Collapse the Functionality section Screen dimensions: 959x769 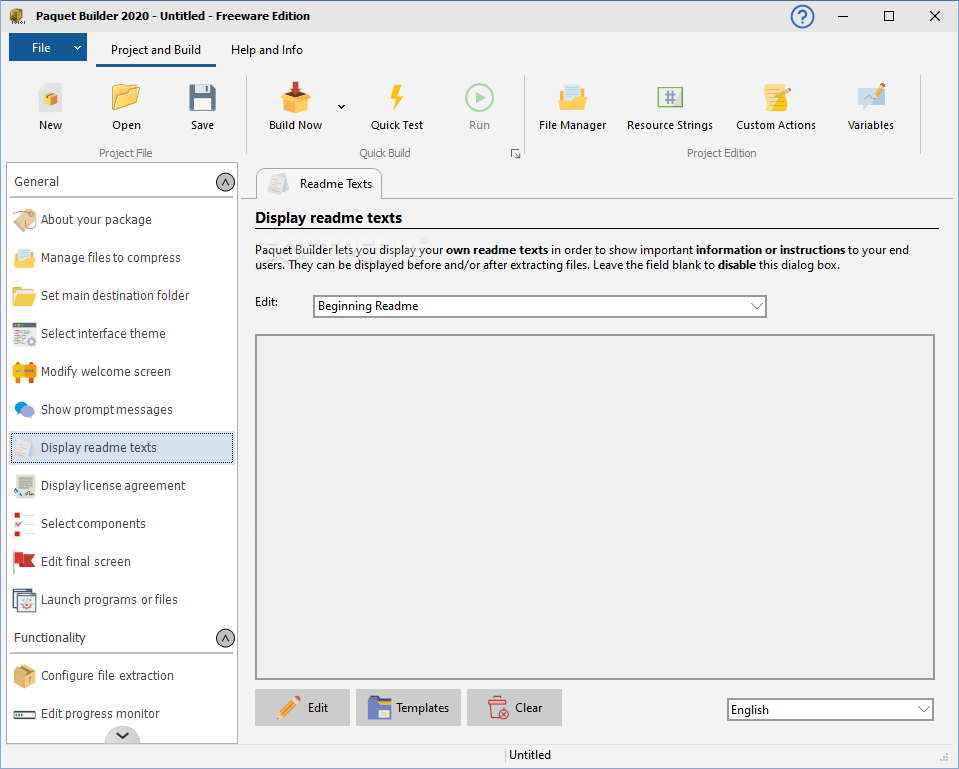click(225, 638)
